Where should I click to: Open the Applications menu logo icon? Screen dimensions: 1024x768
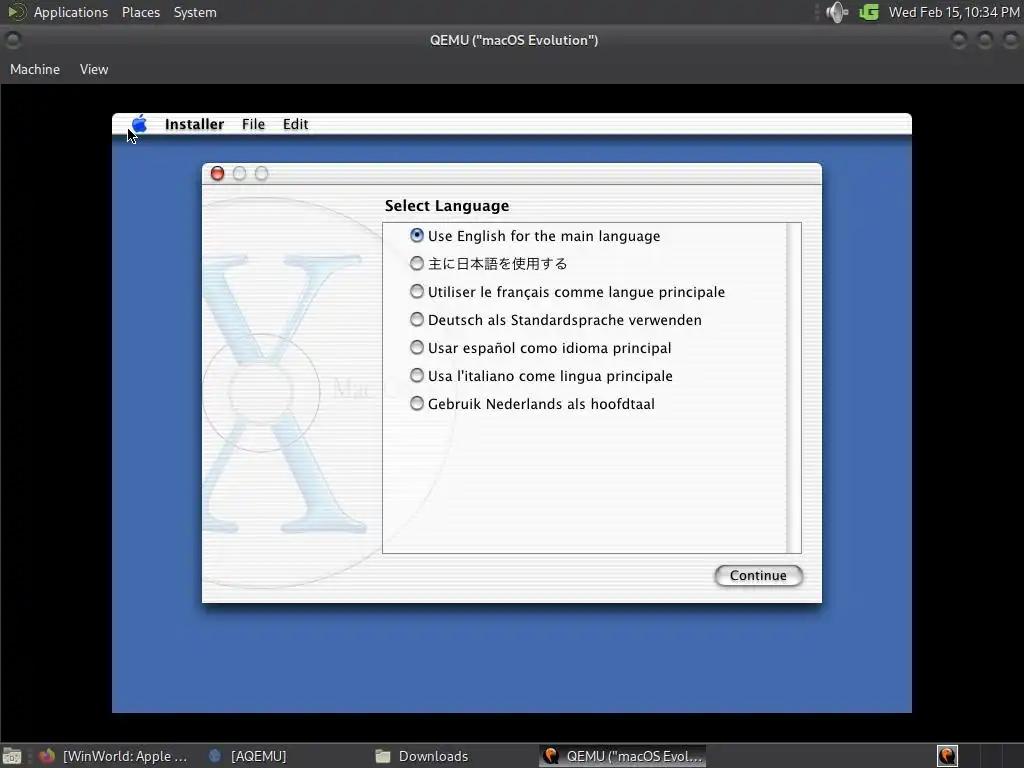click(16, 12)
